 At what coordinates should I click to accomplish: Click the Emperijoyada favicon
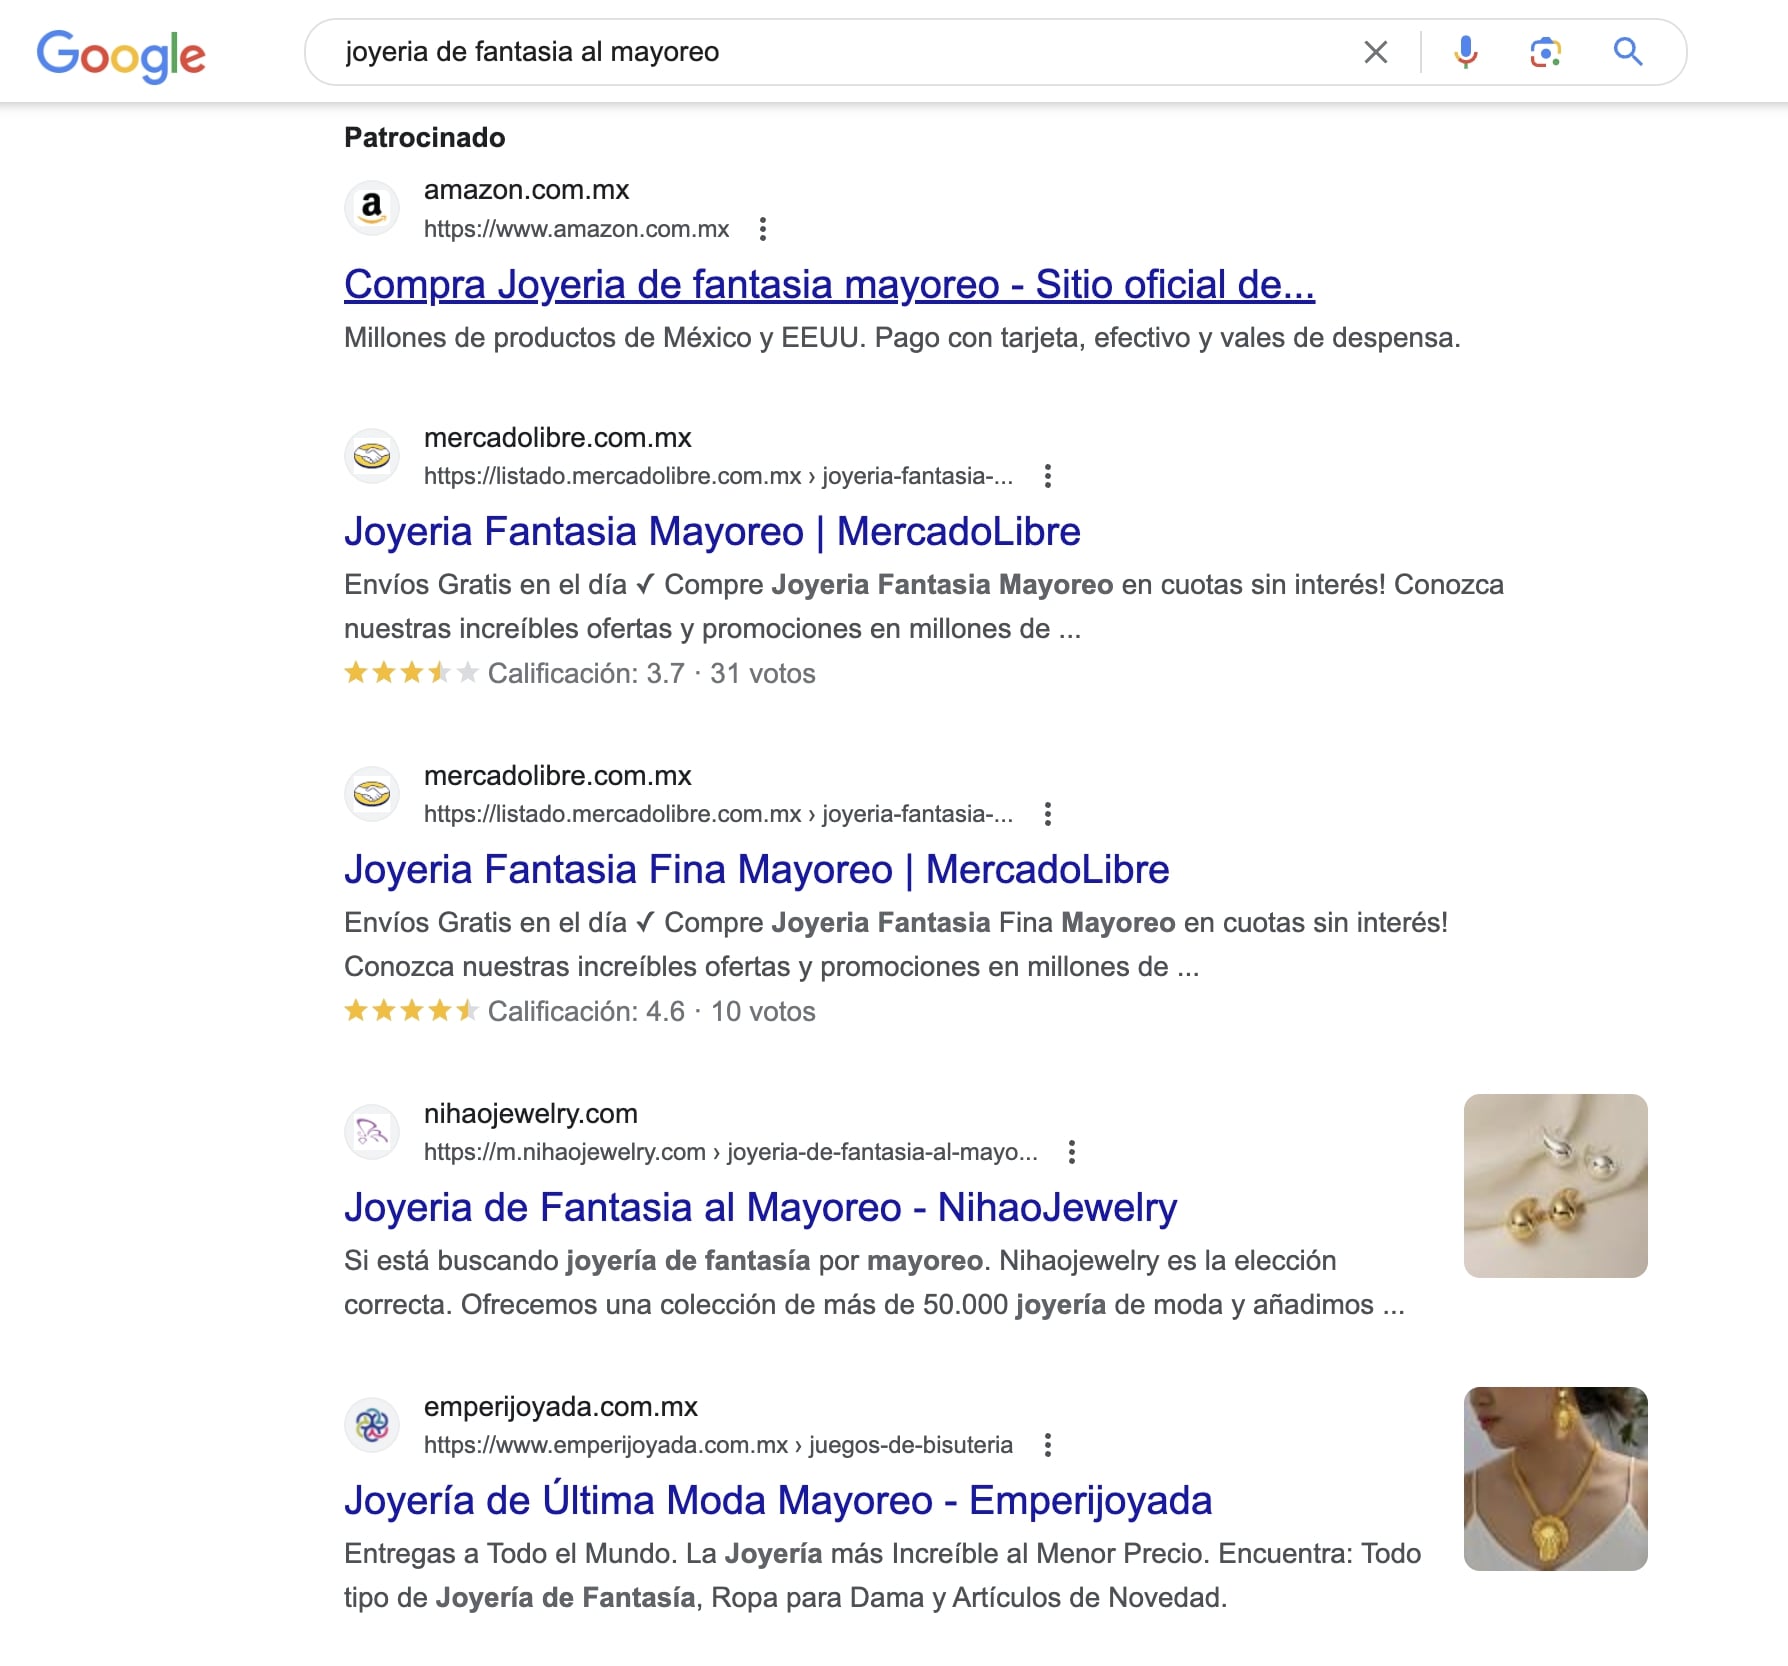tap(372, 1425)
